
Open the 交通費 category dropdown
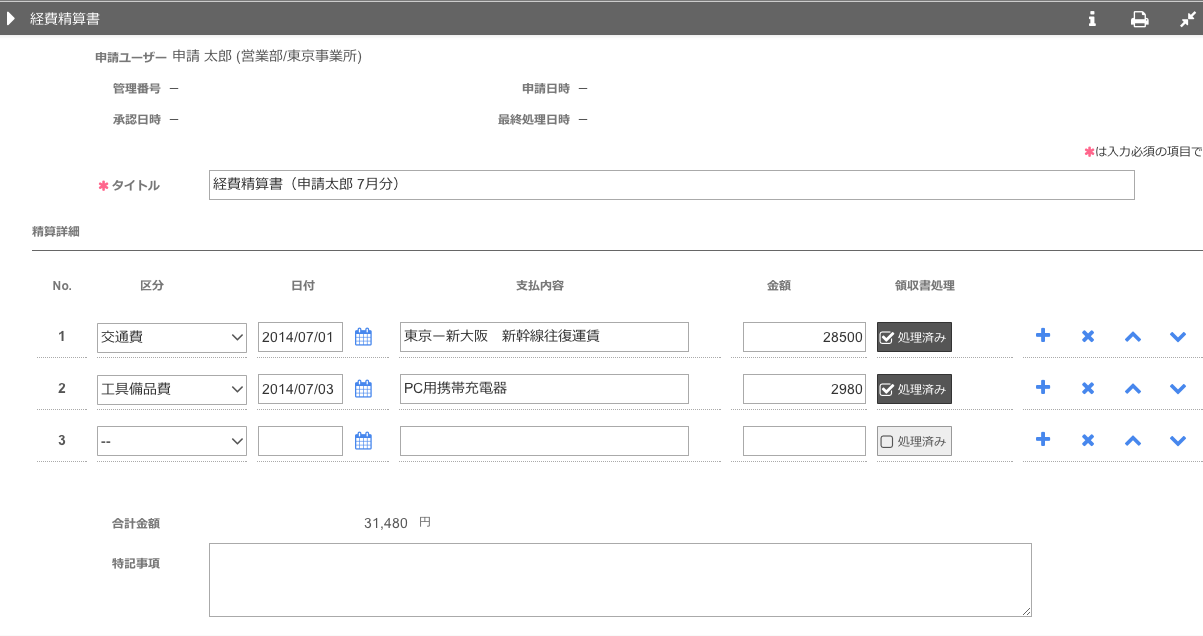(x=172, y=337)
